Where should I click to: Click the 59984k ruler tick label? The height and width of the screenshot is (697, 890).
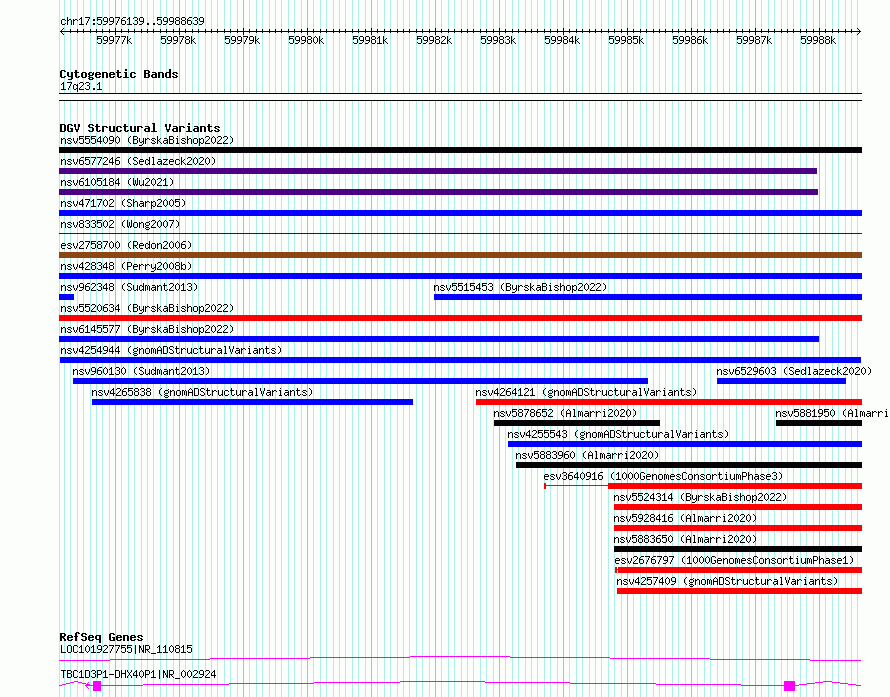(562, 40)
